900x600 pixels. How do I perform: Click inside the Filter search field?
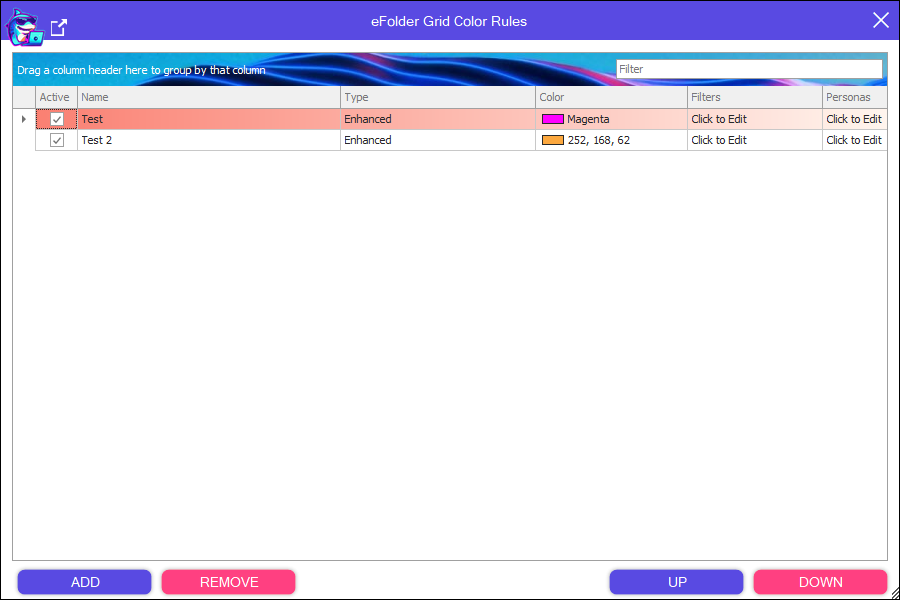(x=748, y=69)
